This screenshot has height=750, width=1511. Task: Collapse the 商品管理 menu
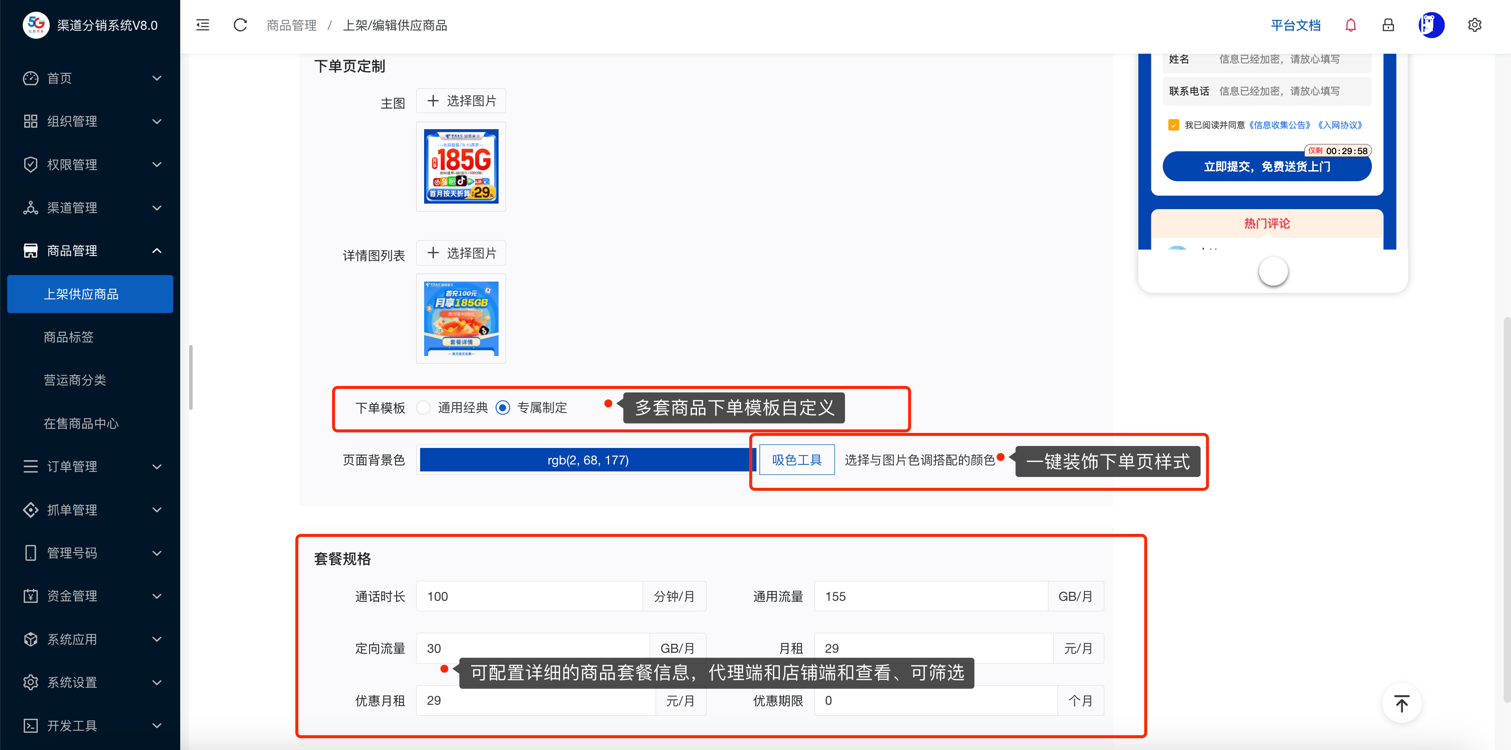tap(90, 251)
